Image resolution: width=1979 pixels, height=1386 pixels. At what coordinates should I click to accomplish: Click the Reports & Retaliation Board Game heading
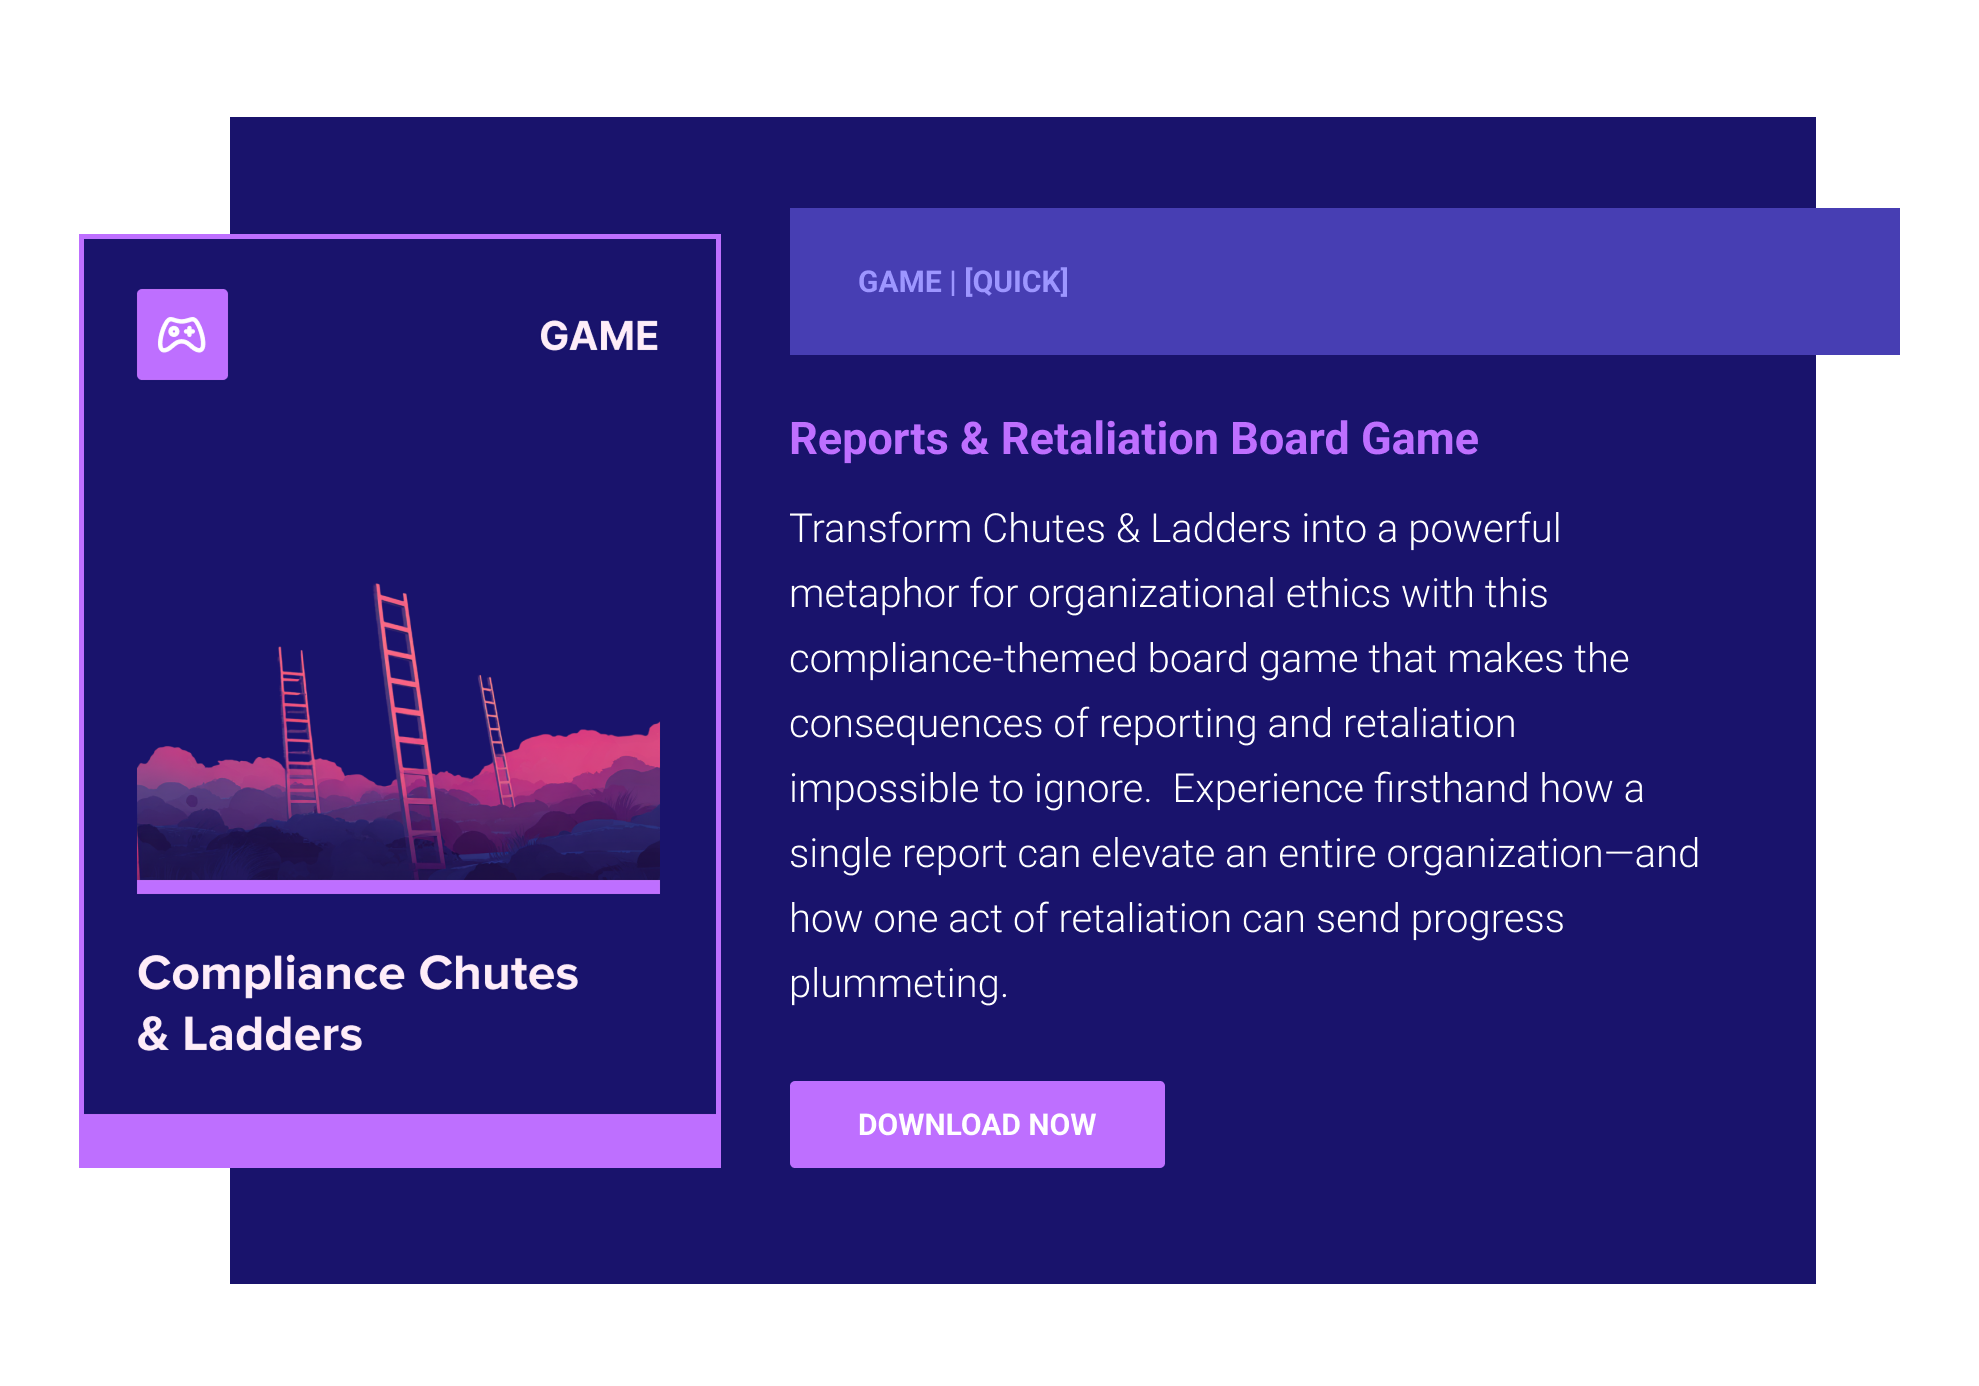pyautogui.click(x=1133, y=439)
